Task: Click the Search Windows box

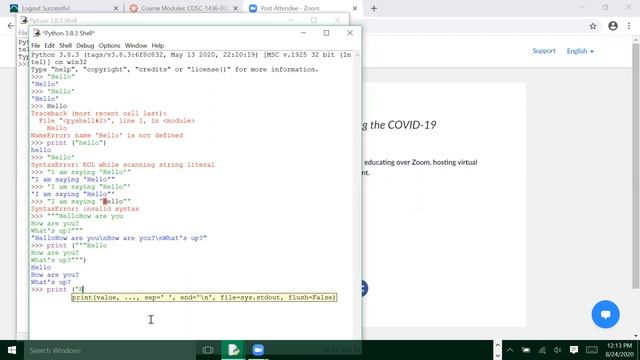Action: coord(109,350)
